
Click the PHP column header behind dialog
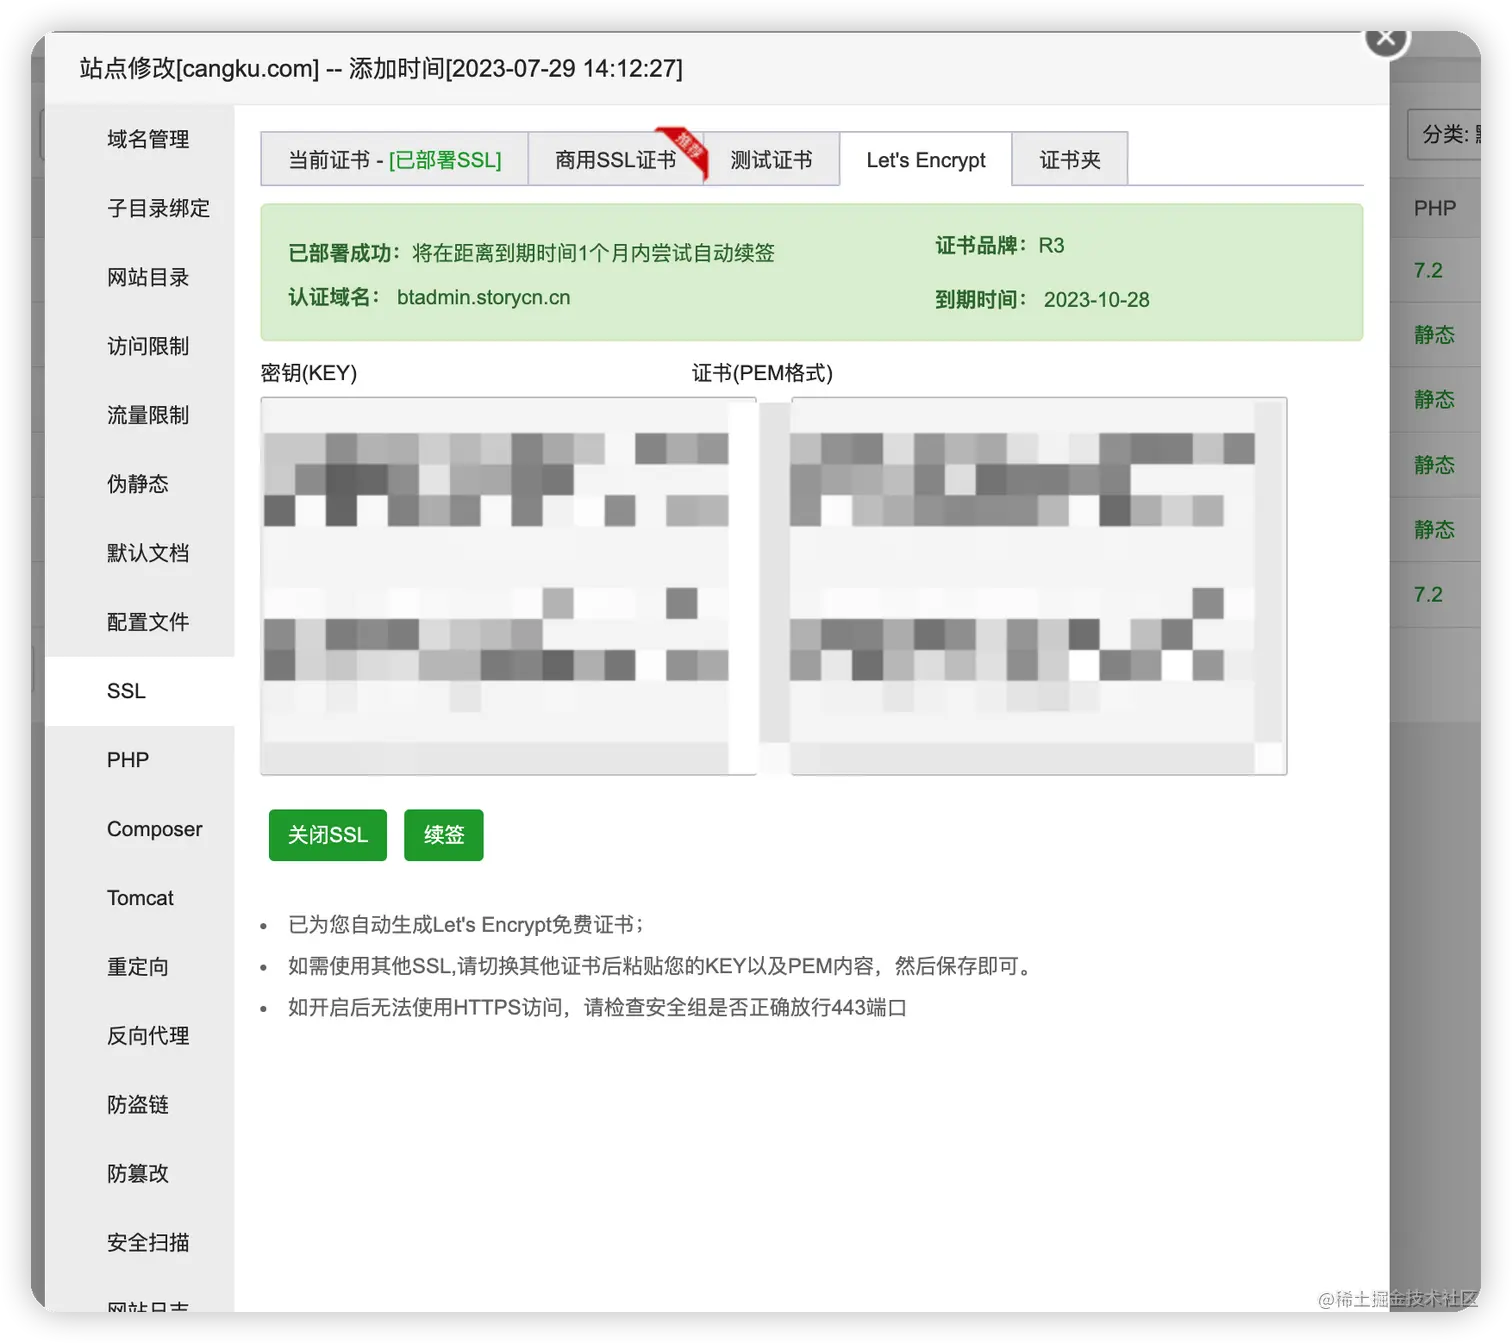point(1435,208)
